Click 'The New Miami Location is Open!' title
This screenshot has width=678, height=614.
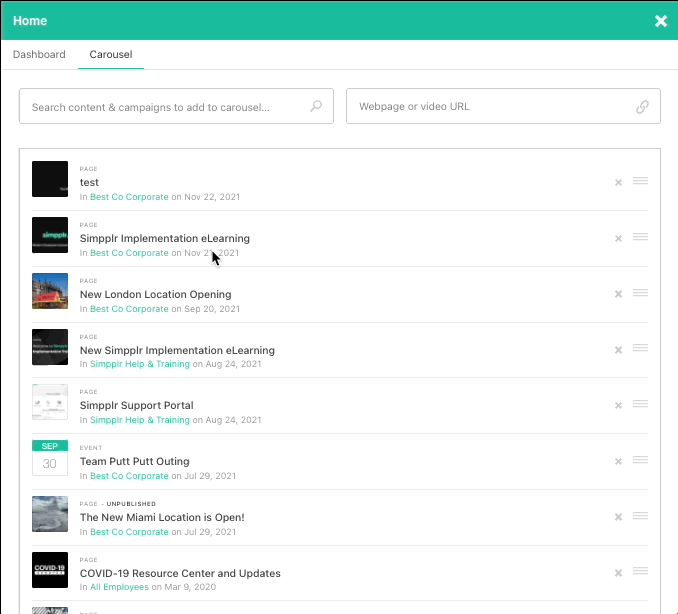click(162, 517)
